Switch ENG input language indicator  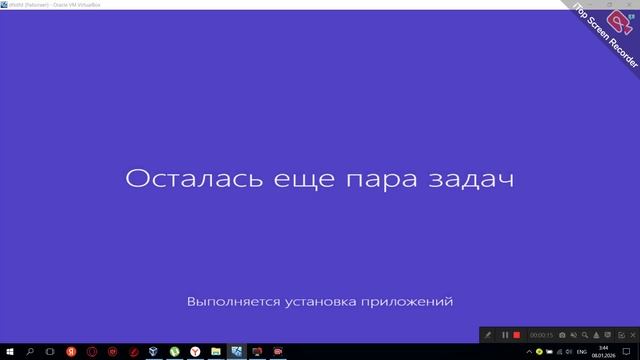click(582, 351)
